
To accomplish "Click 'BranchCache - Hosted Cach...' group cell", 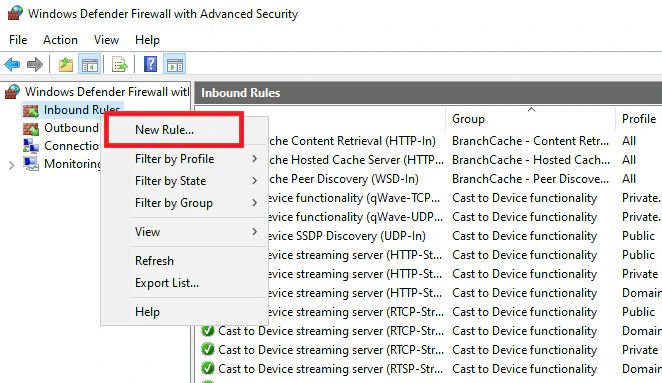I will pos(531,160).
